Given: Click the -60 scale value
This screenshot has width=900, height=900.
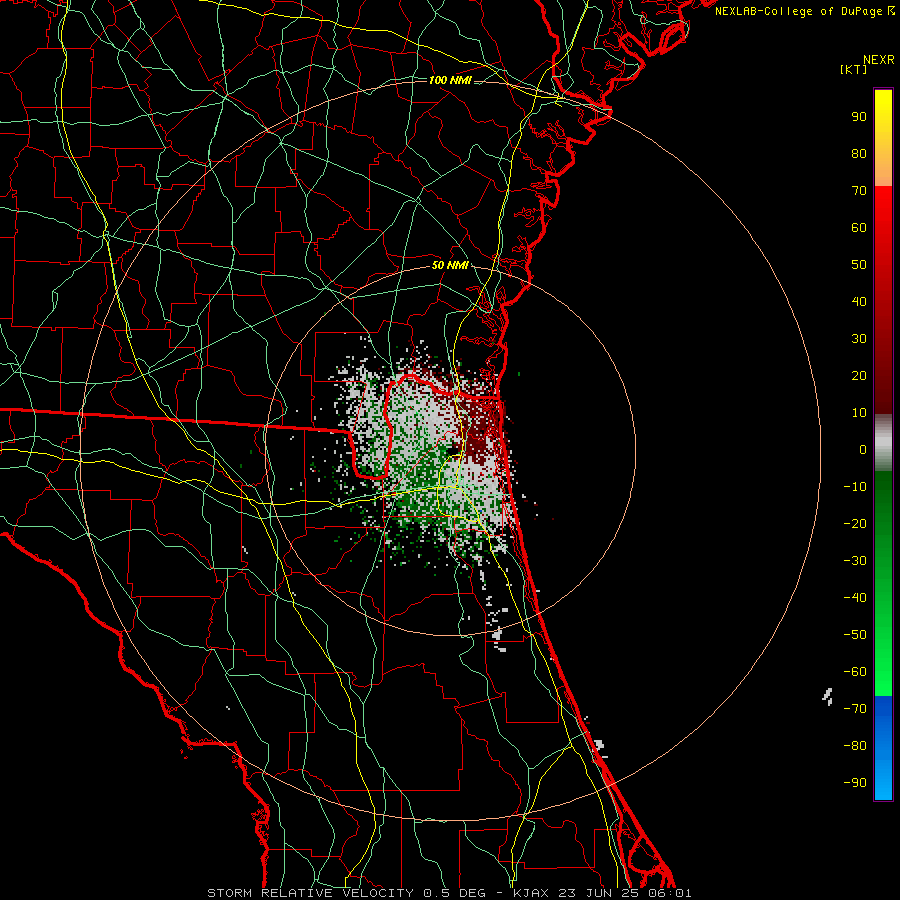Looking at the screenshot, I should tap(855, 672).
